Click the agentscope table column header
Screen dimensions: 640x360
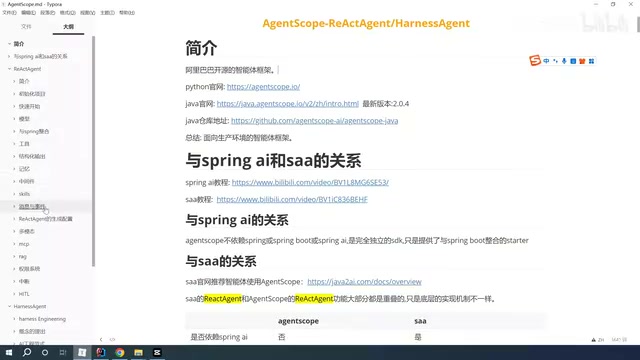tap(298, 321)
